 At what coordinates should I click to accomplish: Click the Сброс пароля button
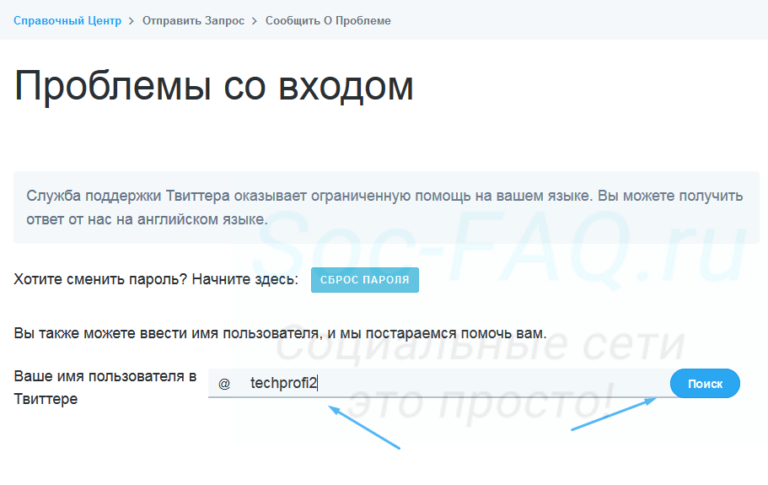(x=365, y=280)
